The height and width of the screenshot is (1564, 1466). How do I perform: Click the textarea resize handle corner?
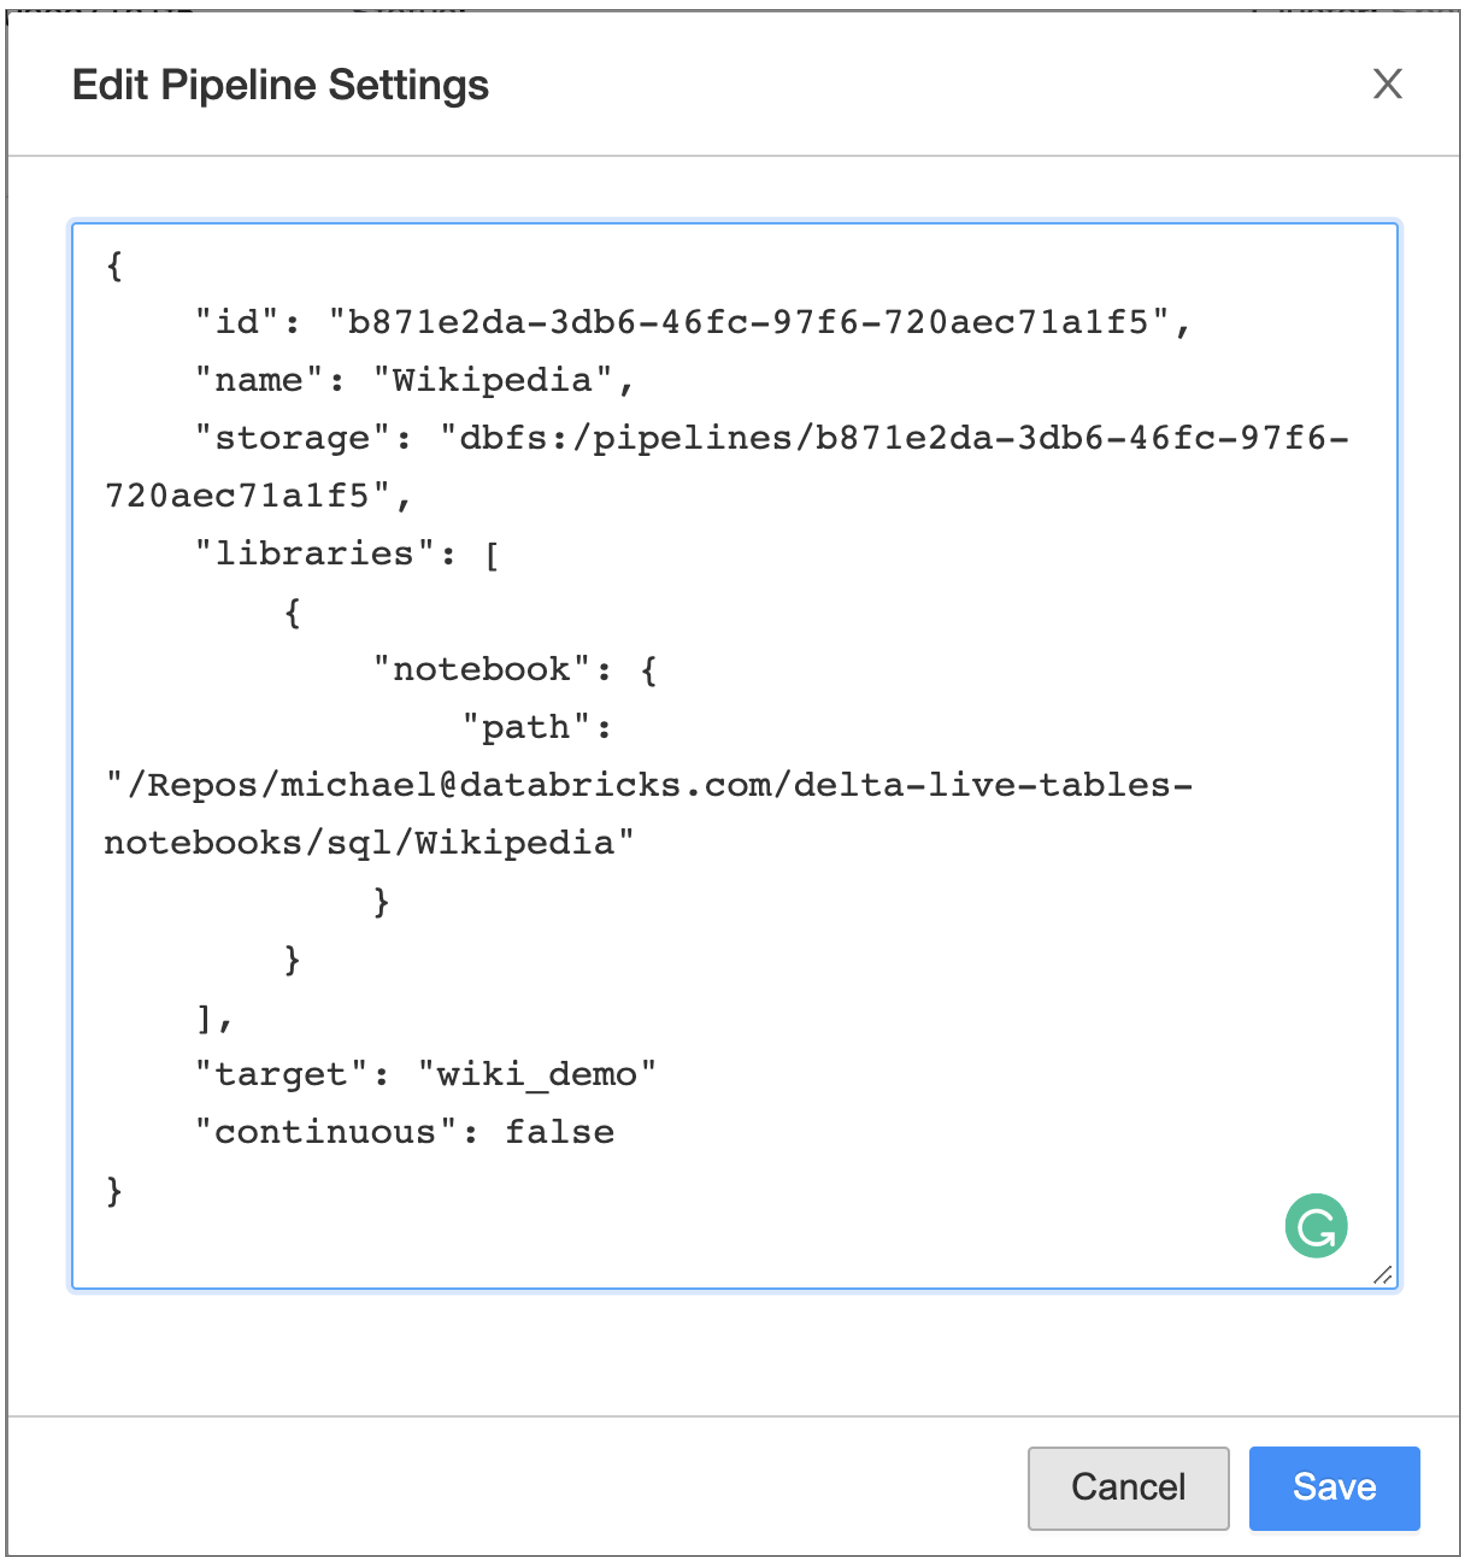click(1383, 1274)
